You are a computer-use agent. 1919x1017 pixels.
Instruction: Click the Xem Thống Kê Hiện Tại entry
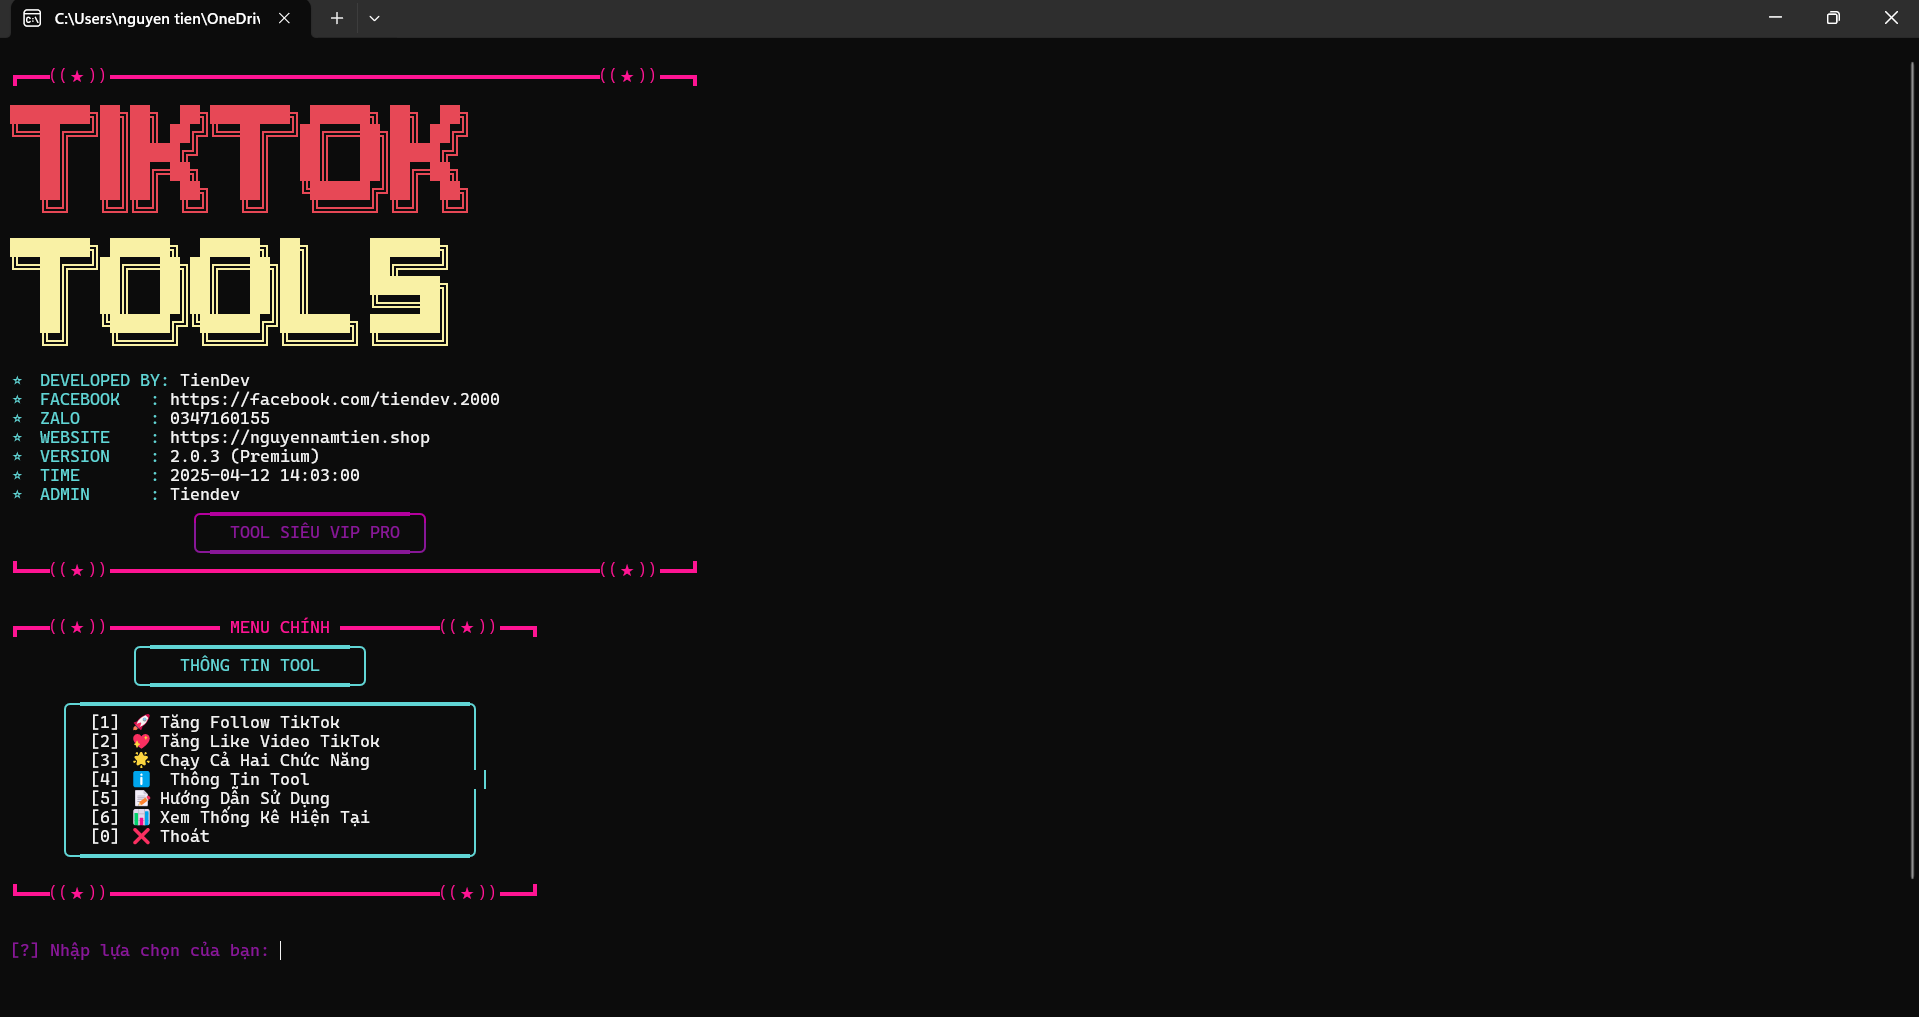(x=264, y=817)
